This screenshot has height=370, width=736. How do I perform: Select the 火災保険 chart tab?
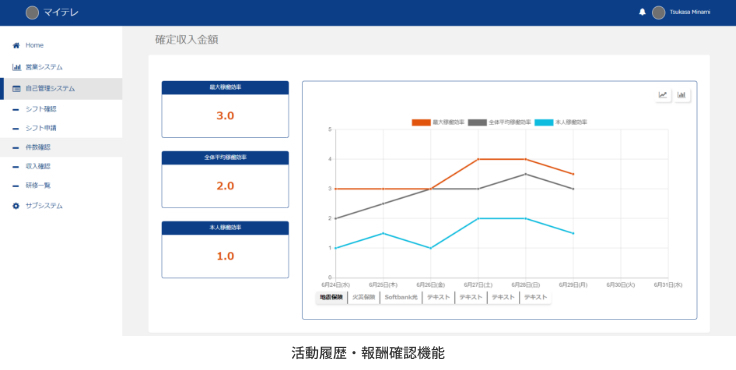(364, 298)
